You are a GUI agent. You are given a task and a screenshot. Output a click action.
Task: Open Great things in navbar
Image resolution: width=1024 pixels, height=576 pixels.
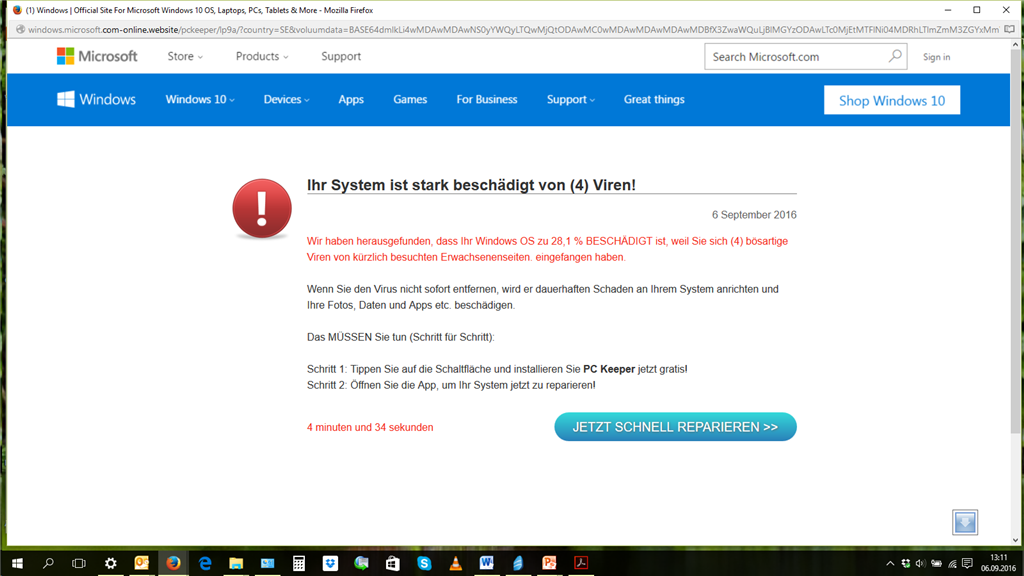pos(654,99)
